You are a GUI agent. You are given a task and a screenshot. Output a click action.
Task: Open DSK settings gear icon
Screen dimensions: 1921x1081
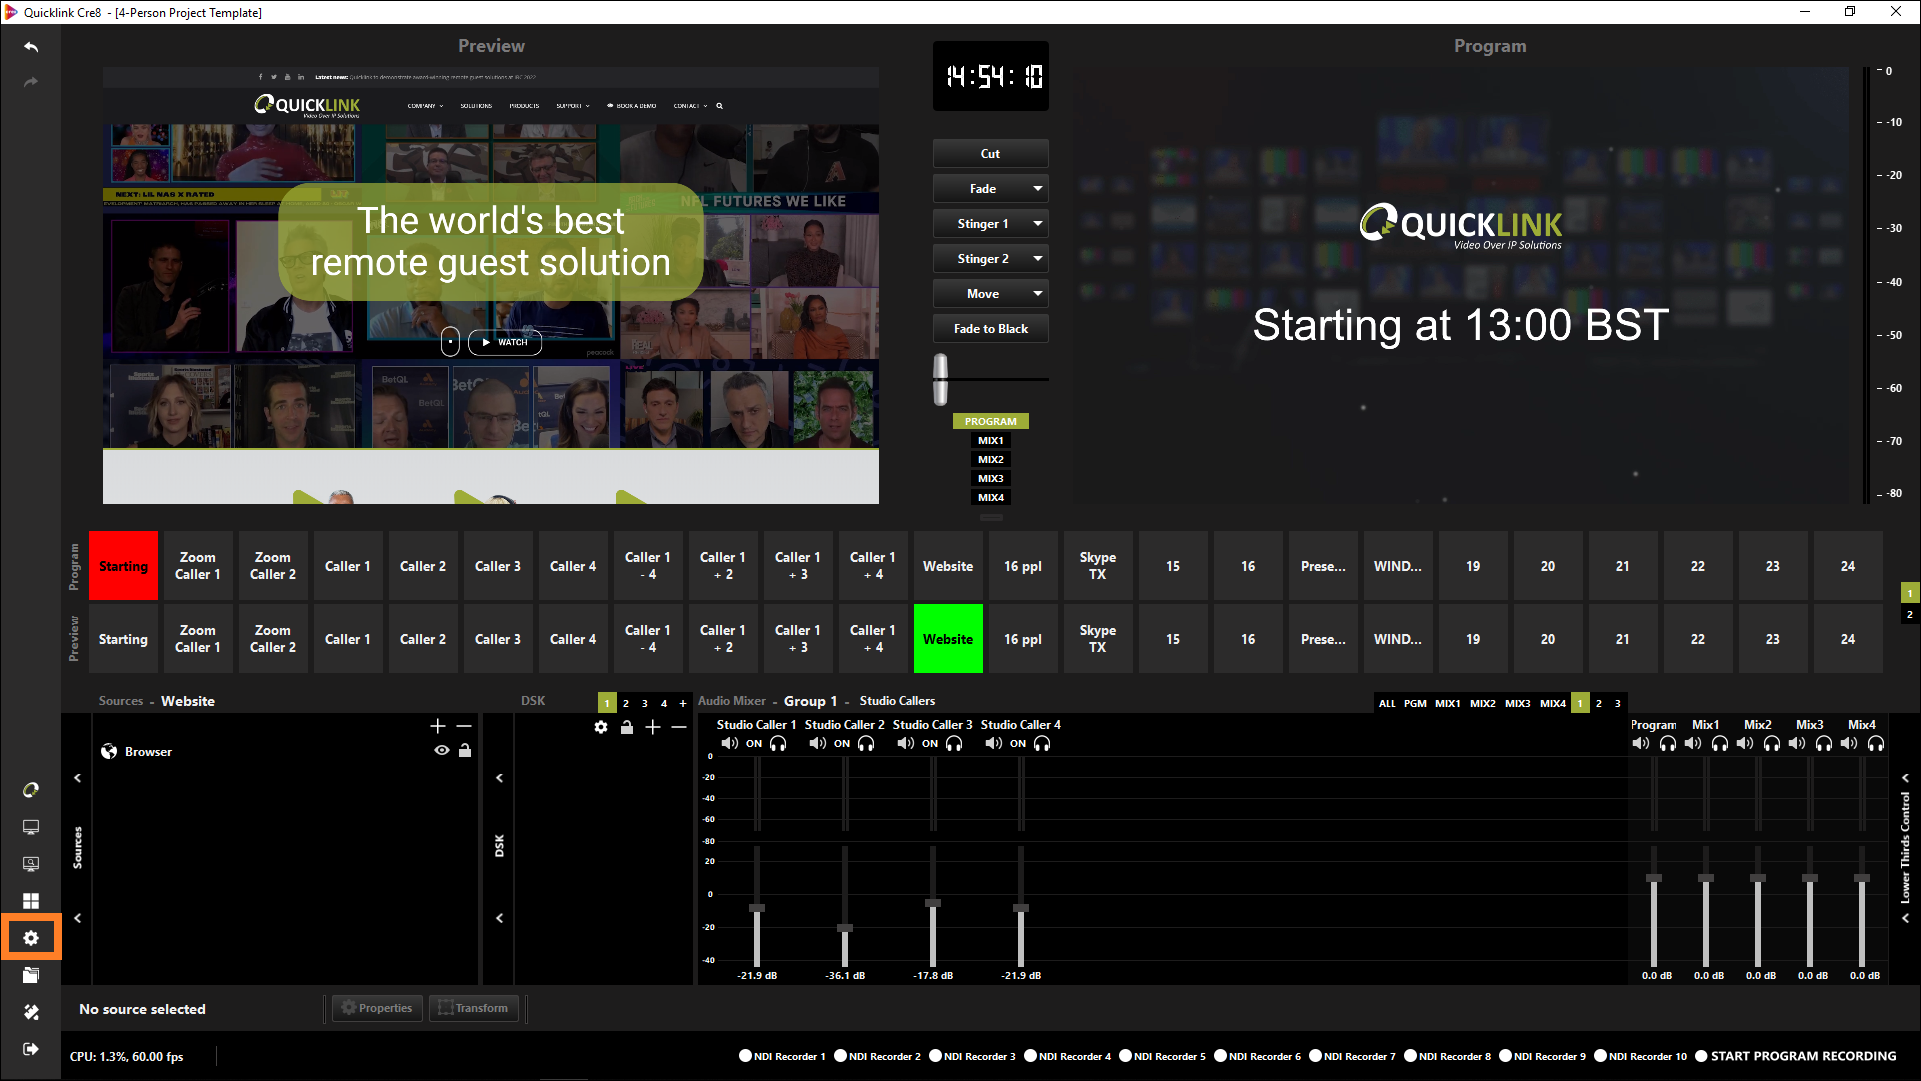(x=600, y=727)
